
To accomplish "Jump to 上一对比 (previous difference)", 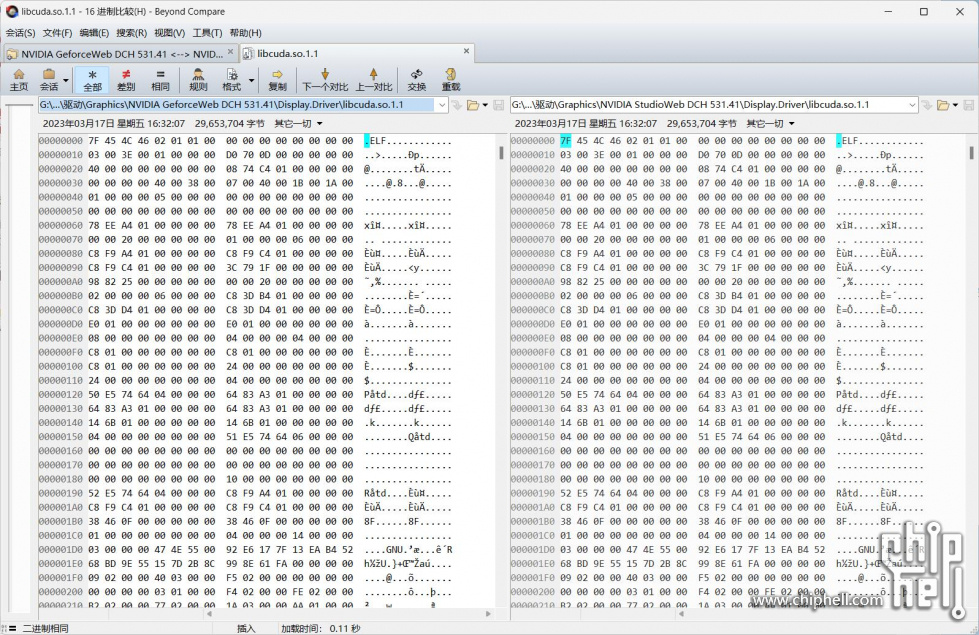I will click(373, 80).
